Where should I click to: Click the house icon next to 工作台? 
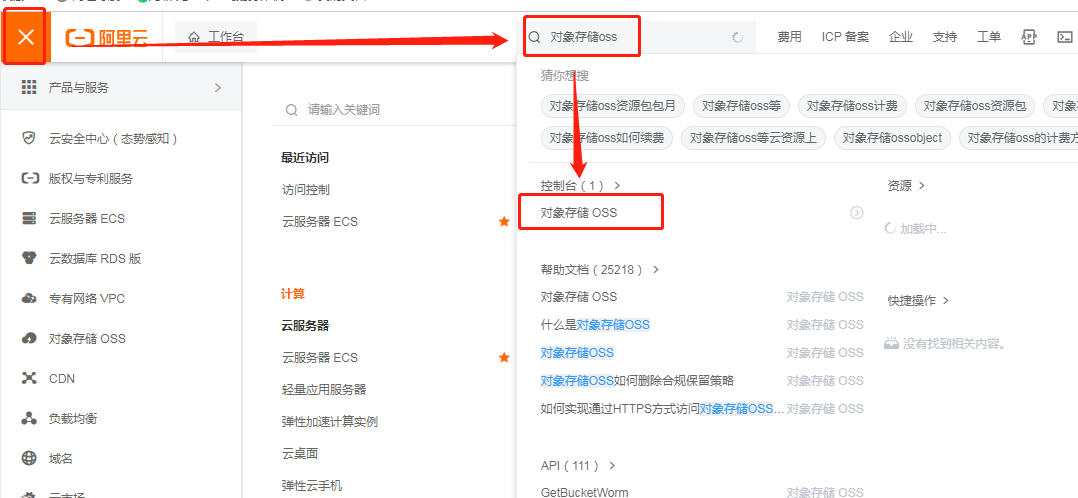195,37
